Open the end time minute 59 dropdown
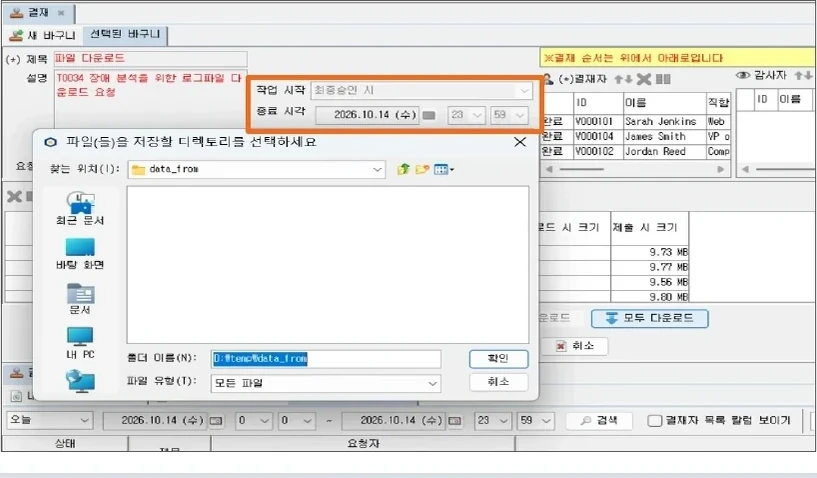 (509, 115)
